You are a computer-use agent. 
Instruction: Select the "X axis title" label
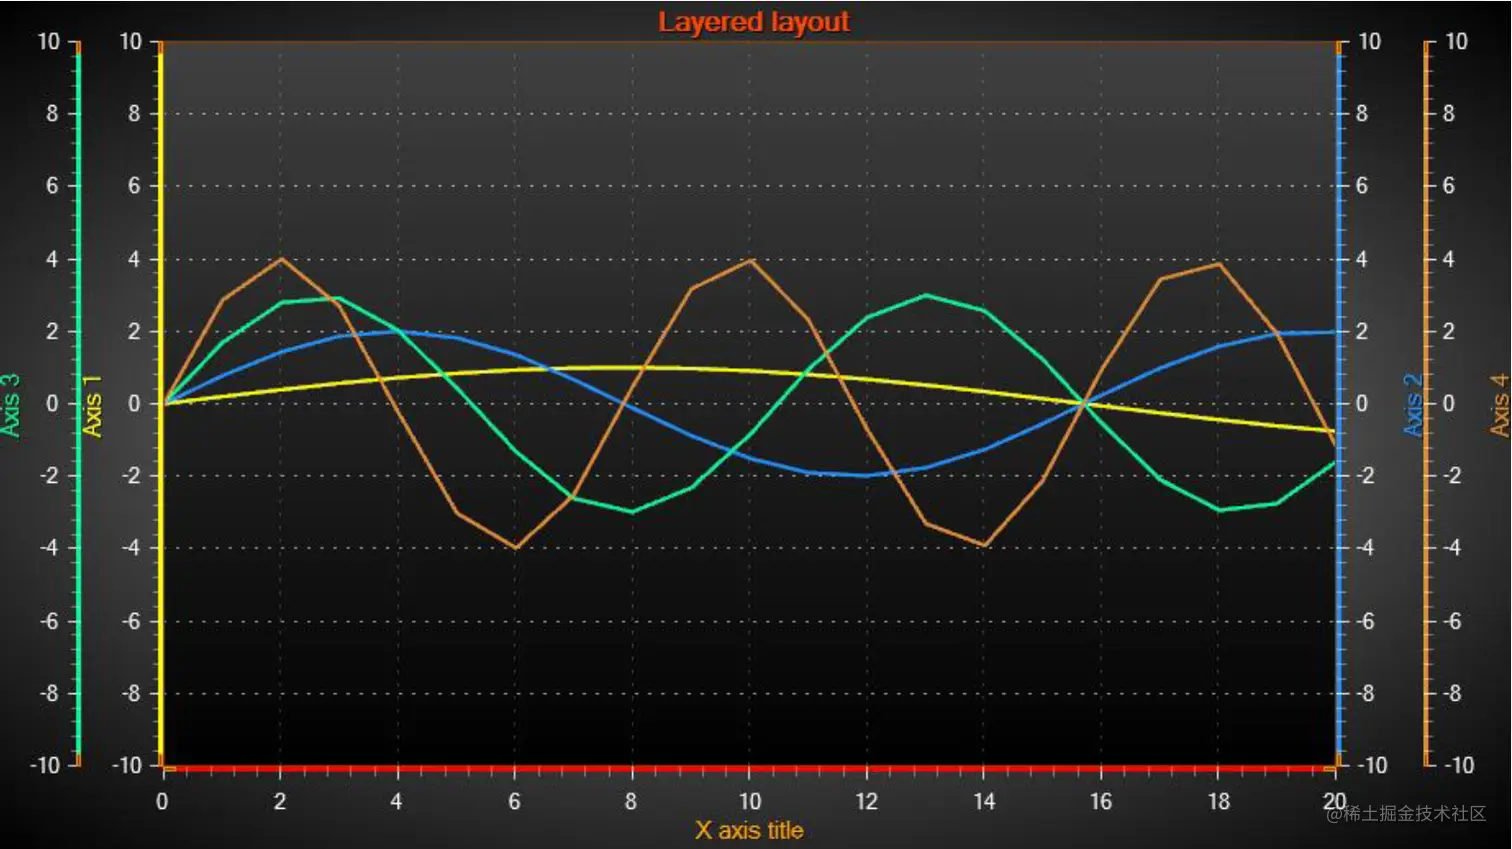tap(749, 831)
